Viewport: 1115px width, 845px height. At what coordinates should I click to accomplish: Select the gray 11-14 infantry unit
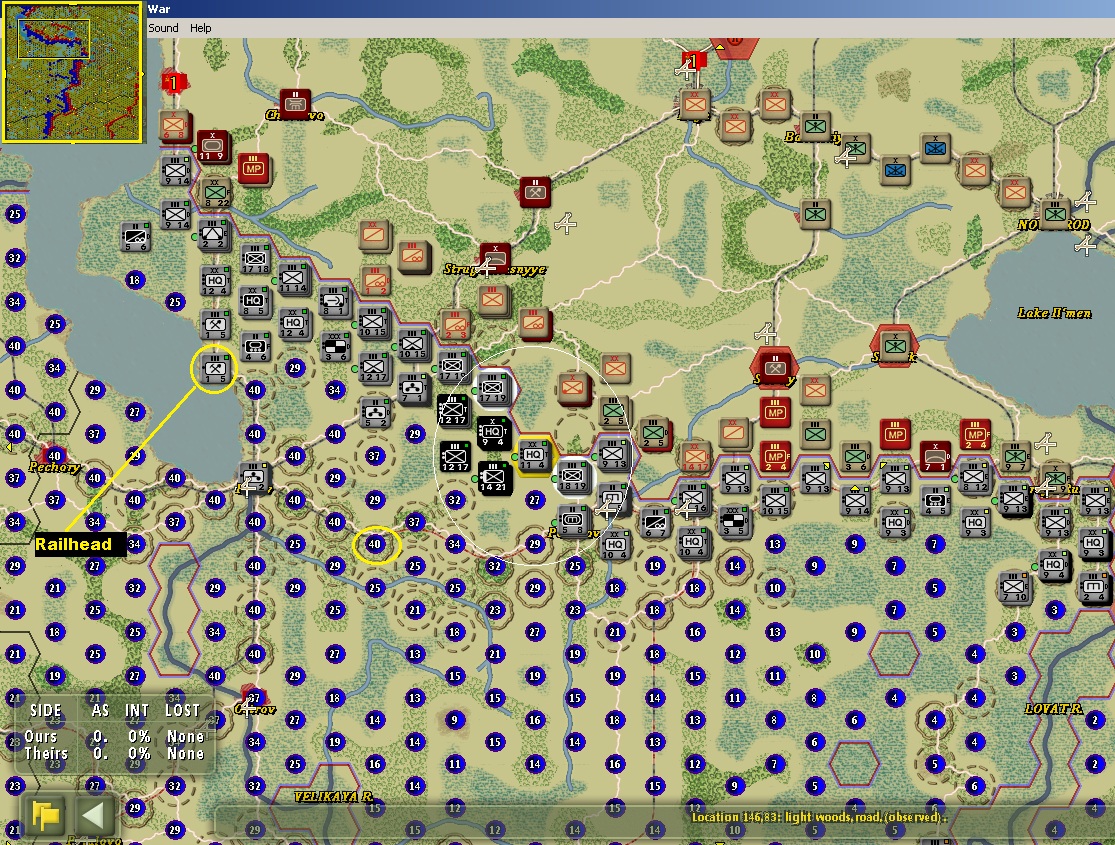pos(292,278)
